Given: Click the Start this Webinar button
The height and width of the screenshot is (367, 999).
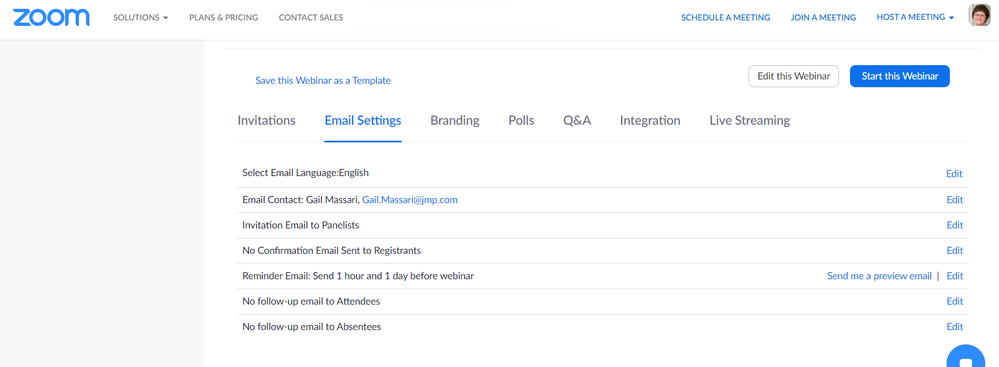Looking at the screenshot, I should click(x=900, y=76).
